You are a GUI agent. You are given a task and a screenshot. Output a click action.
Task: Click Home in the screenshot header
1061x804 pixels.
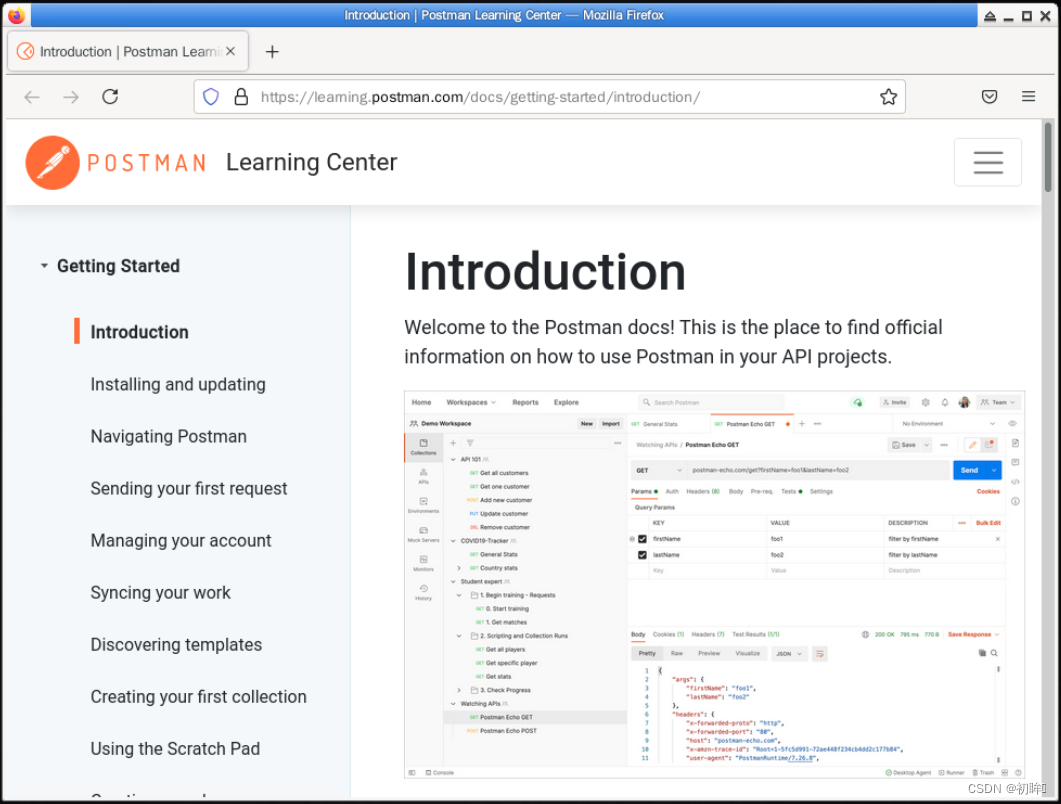(x=422, y=402)
